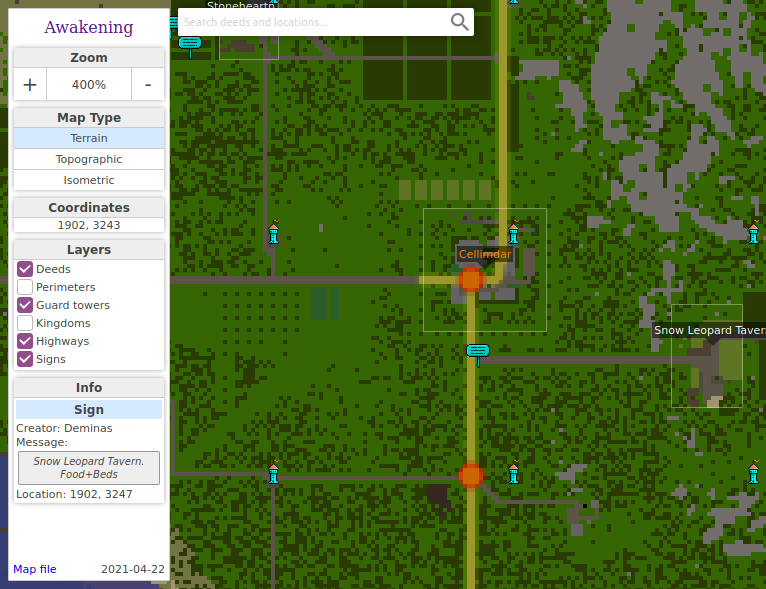The image size is (766, 589).
Task: Select the Terrain map type
Action: 89,138
